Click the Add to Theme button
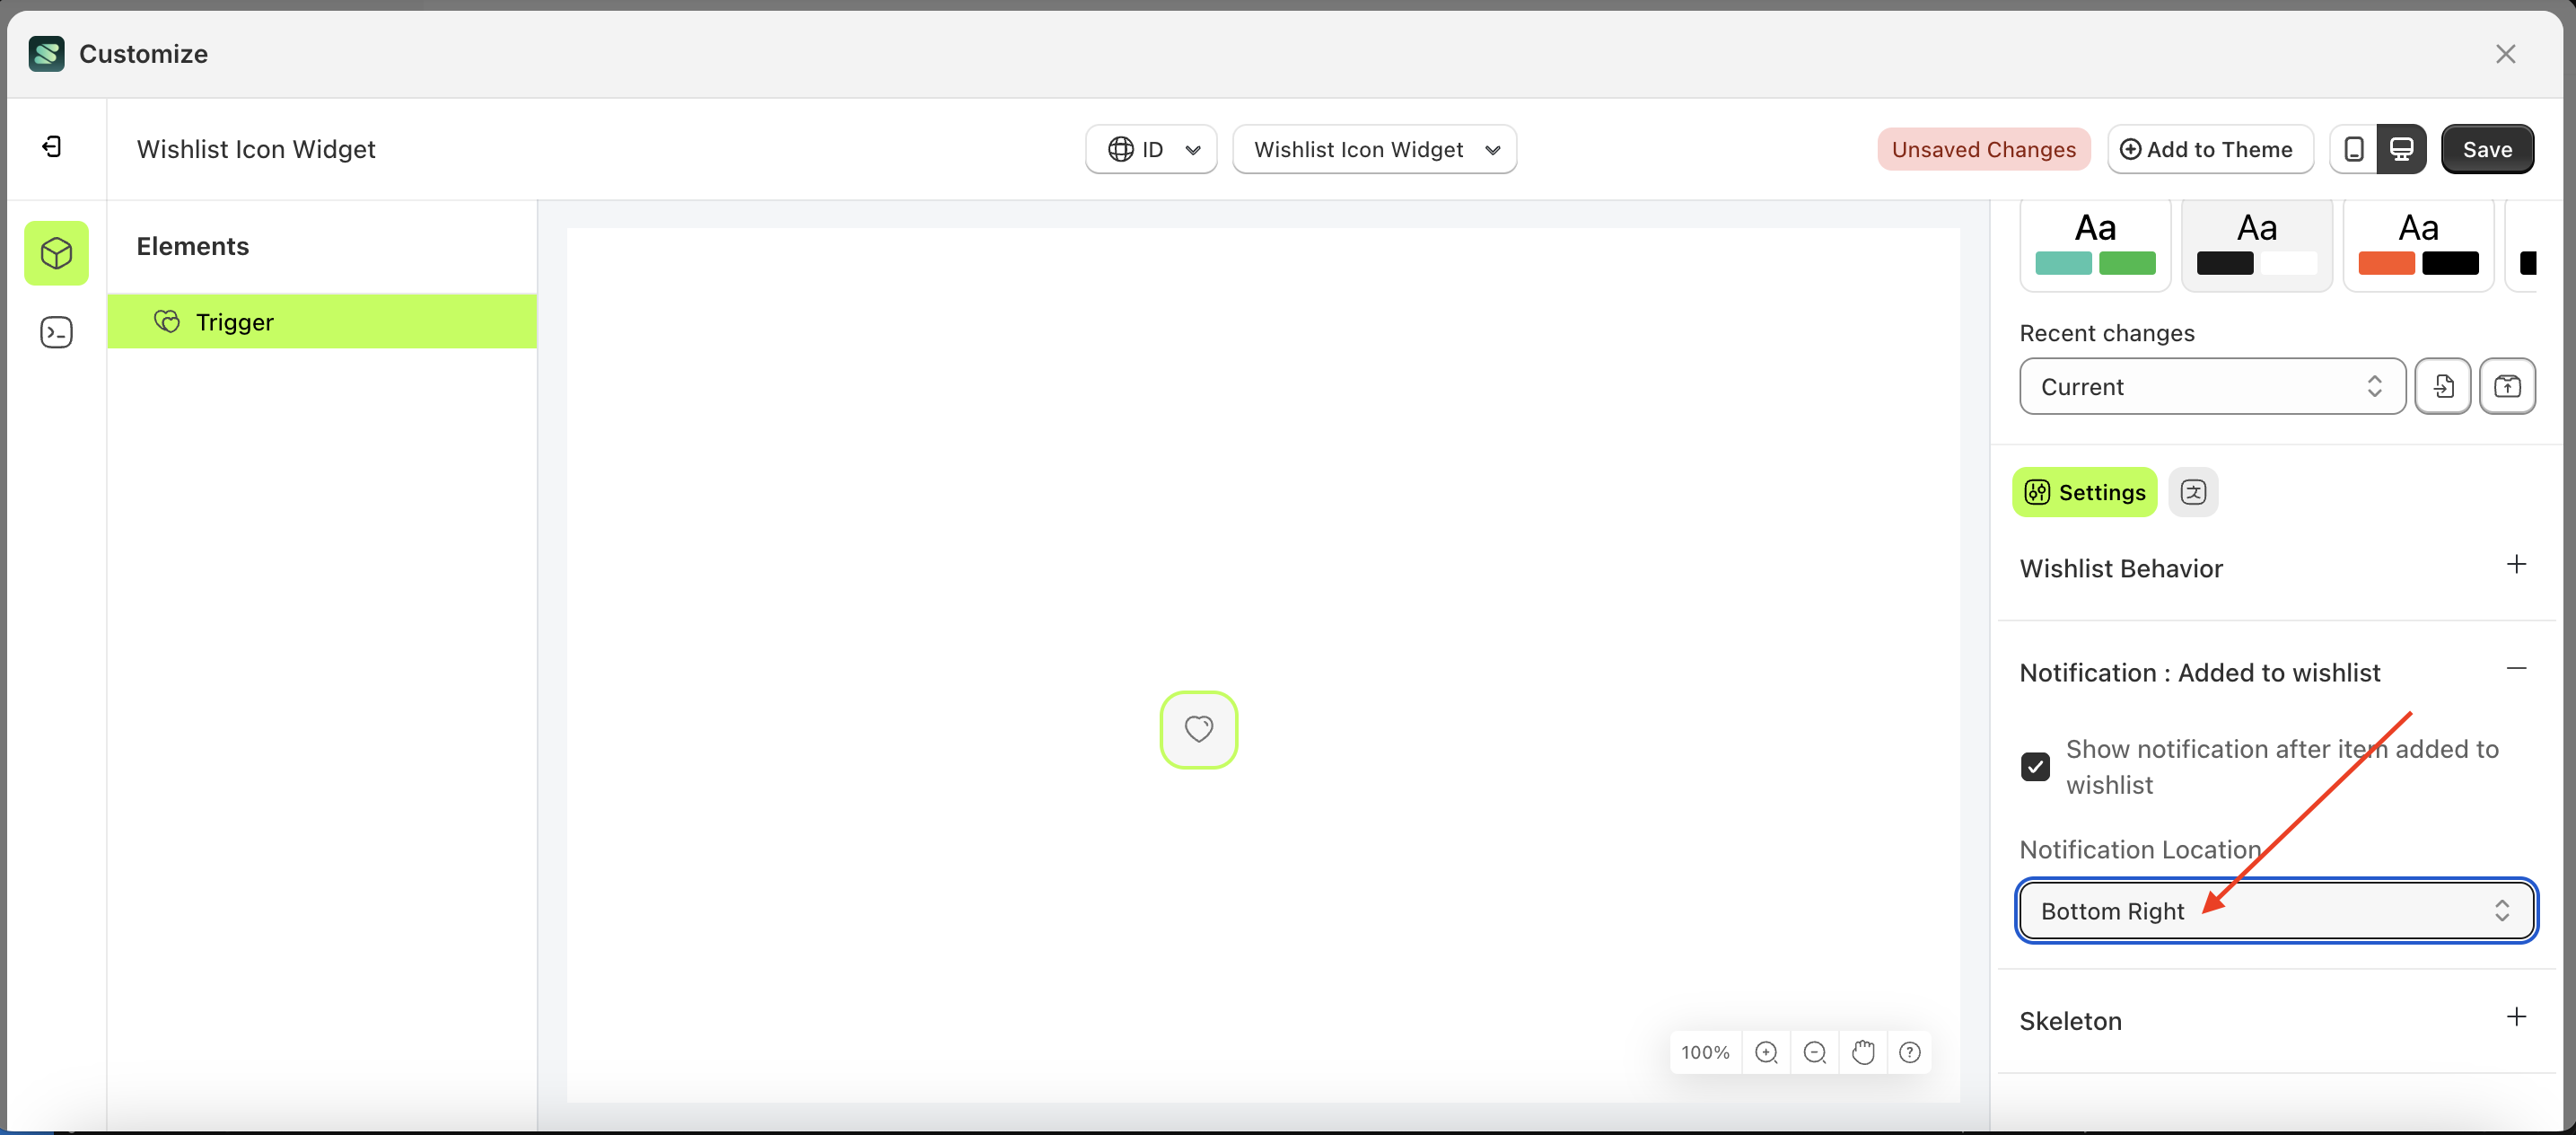 point(2210,149)
